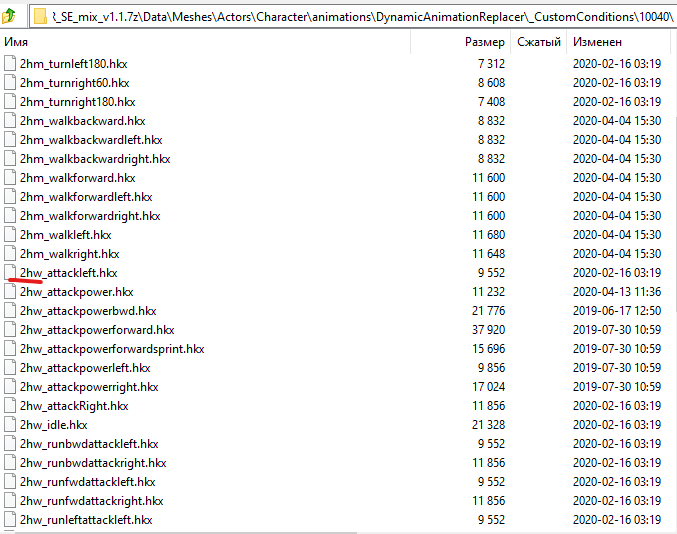677x534 pixels.
Task: Click file name 2hm_walkleft.hkx
Action: [66, 235]
